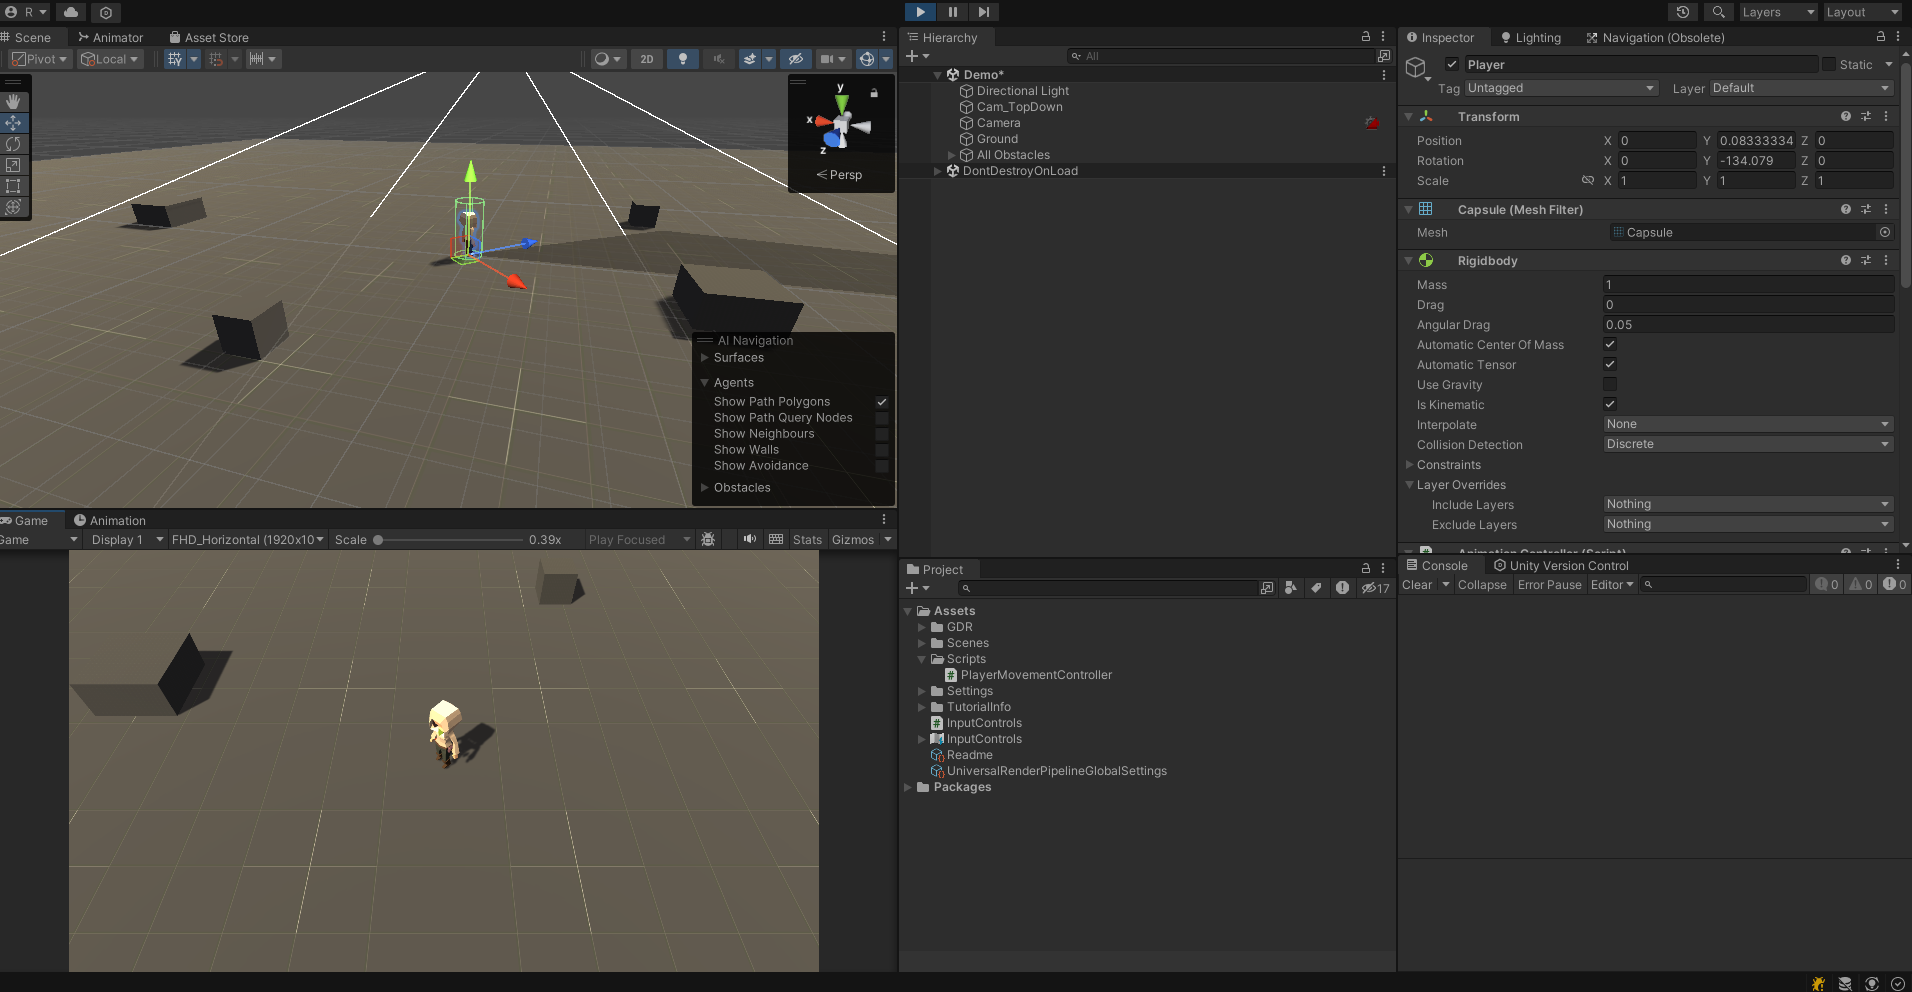Image resolution: width=1912 pixels, height=992 pixels.
Task: Toggle the Game view Stats button
Action: click(807, 540)
